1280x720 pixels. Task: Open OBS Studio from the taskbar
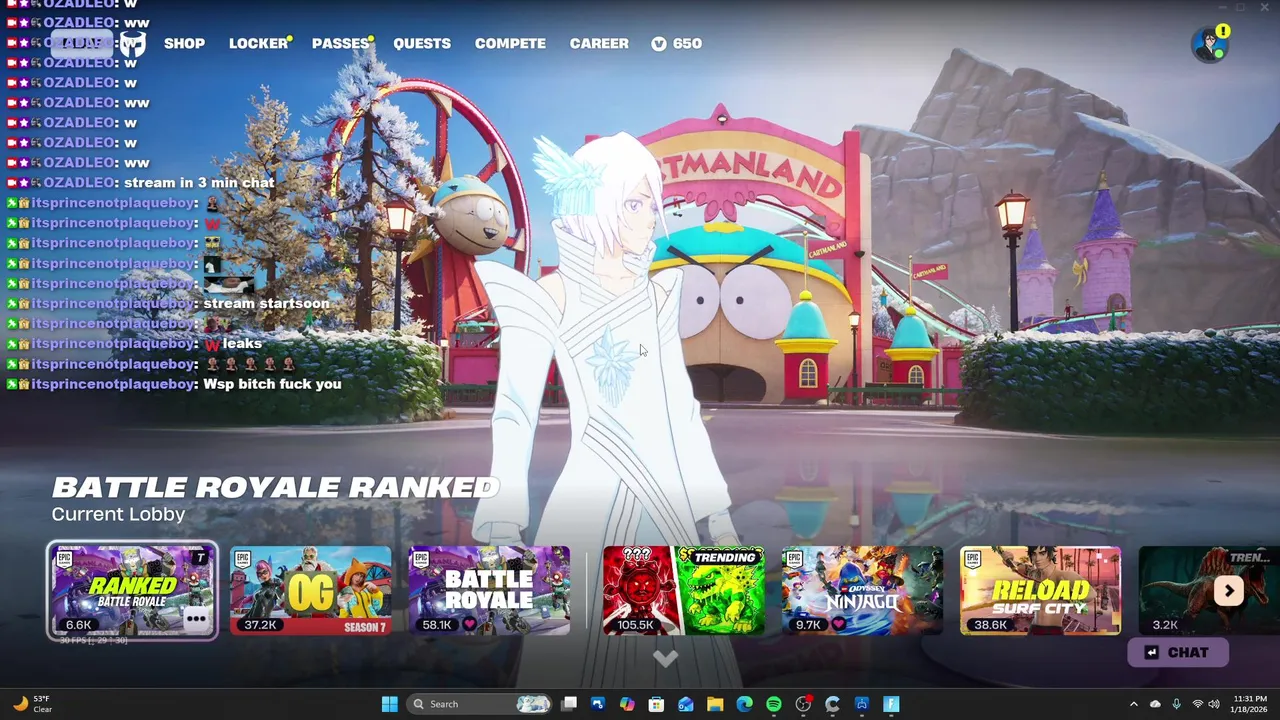tap(803, 704)
